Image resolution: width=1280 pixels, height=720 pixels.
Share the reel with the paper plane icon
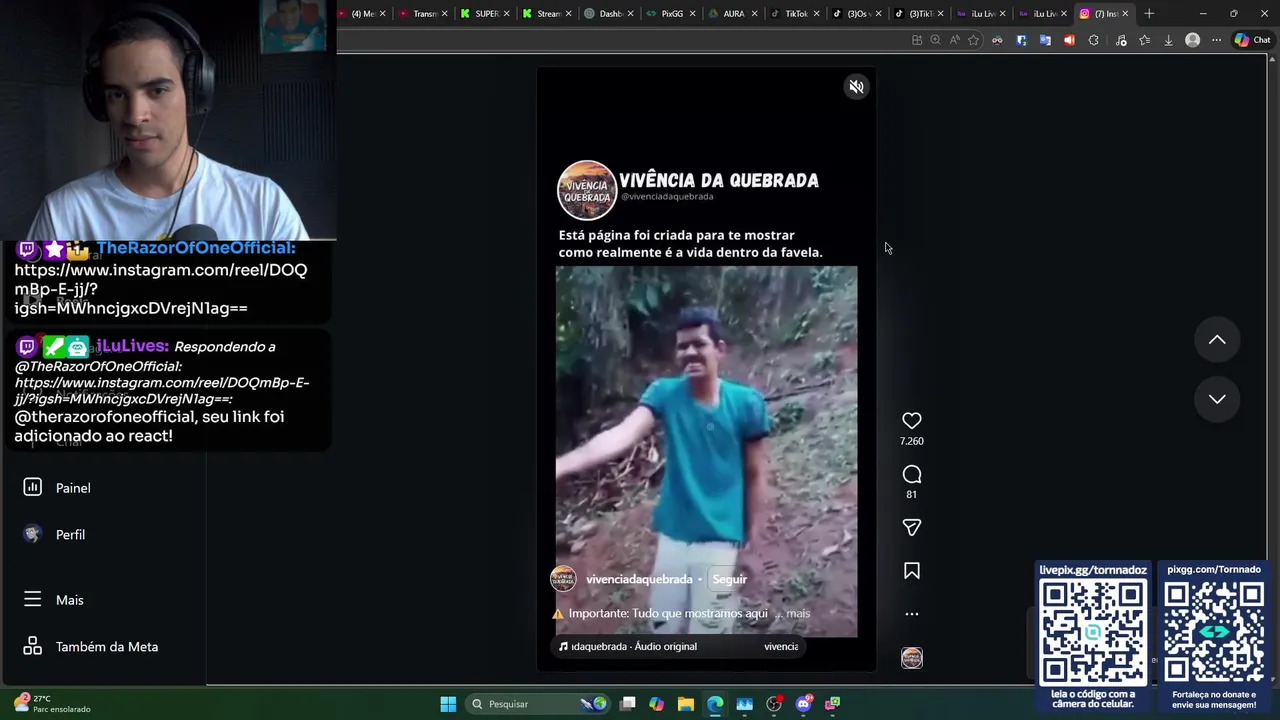point(911,527)
